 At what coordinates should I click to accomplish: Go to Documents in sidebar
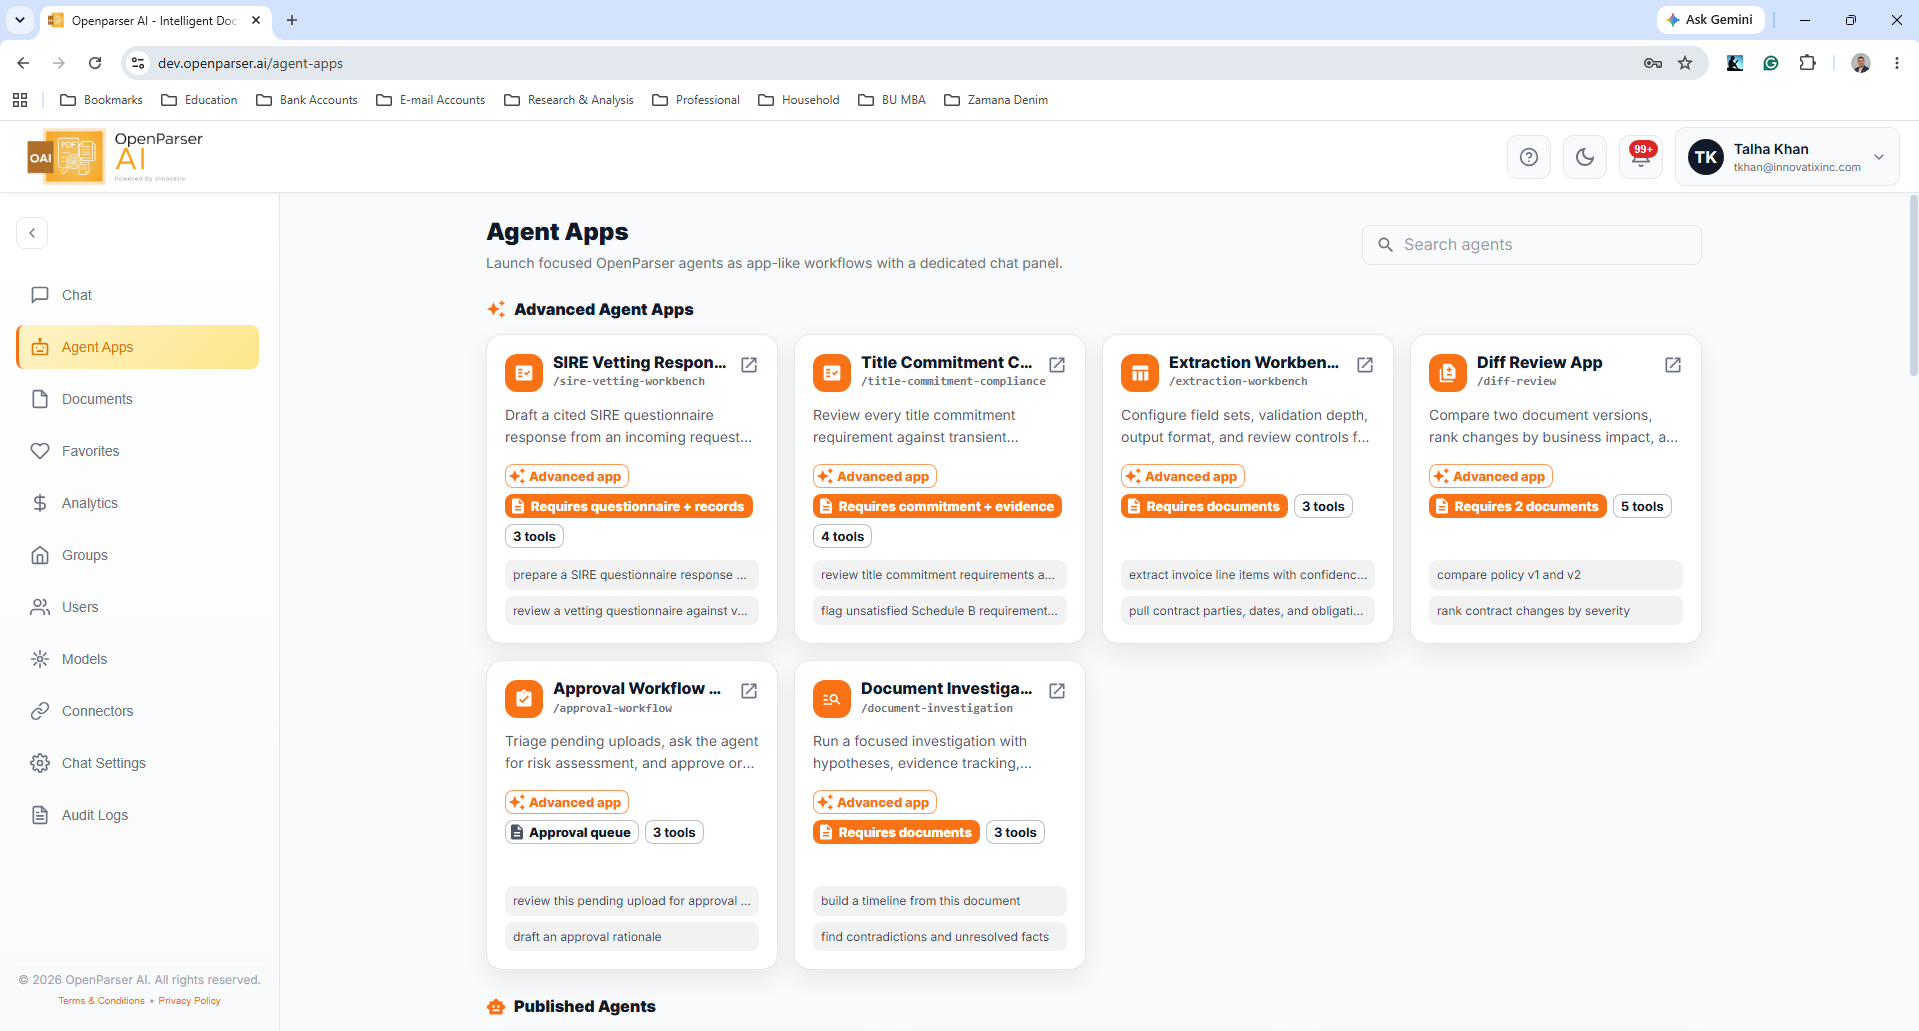click(x=138, y=399)
